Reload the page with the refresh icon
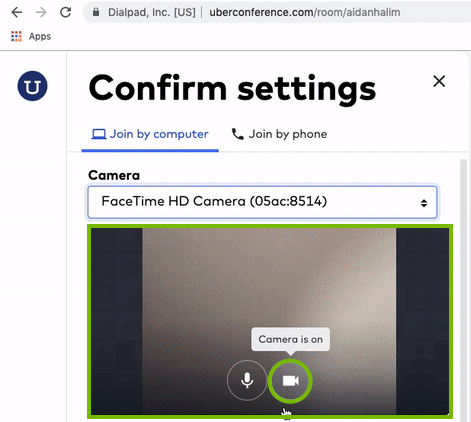 point(65,12)
